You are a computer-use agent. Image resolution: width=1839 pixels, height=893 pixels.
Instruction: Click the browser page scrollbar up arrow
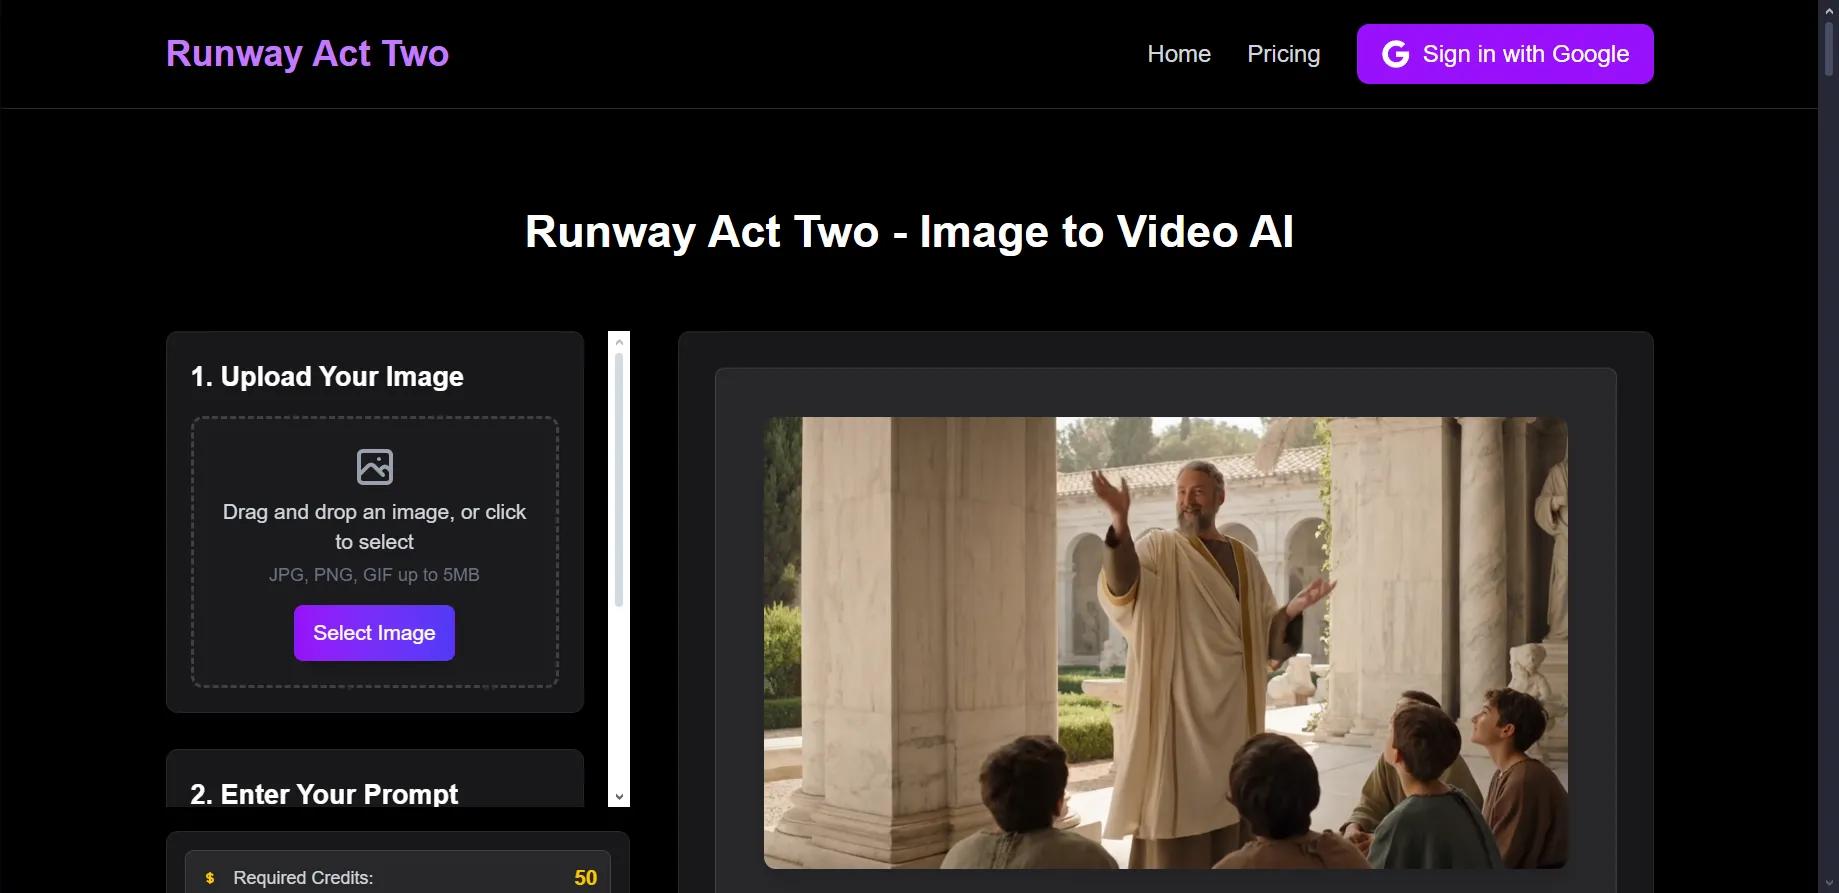click(1829, 9)
